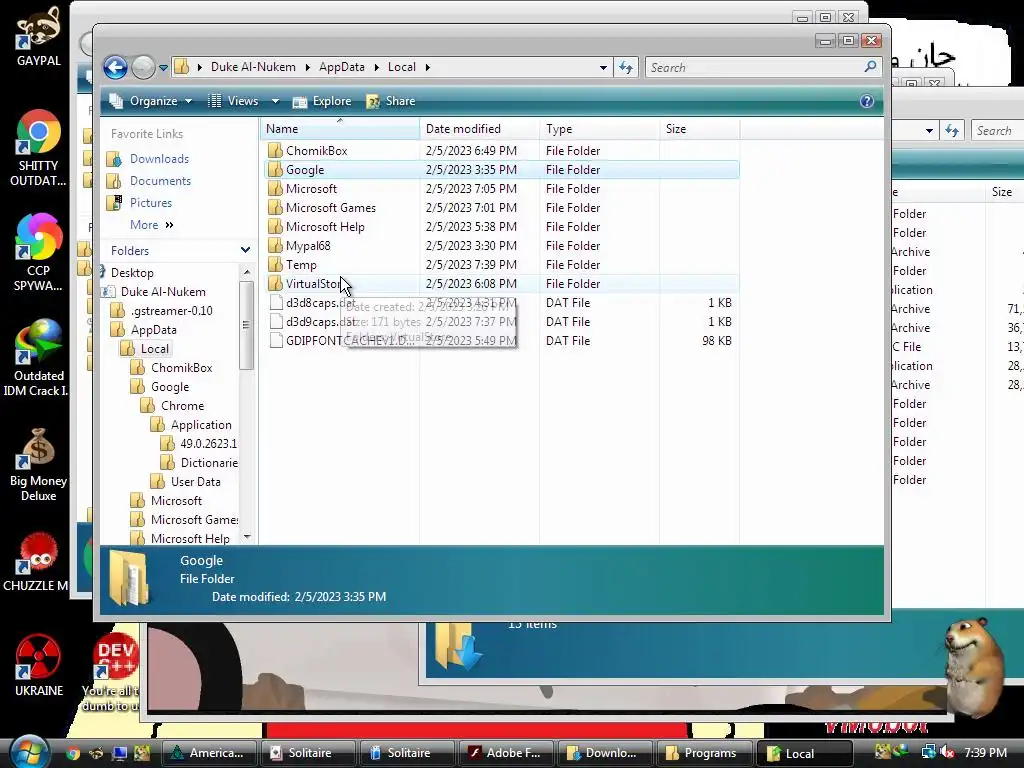Click the CHUZZLE desktop shortcut
Viewport: 1024px width, 768px height.
coord(36,562)
